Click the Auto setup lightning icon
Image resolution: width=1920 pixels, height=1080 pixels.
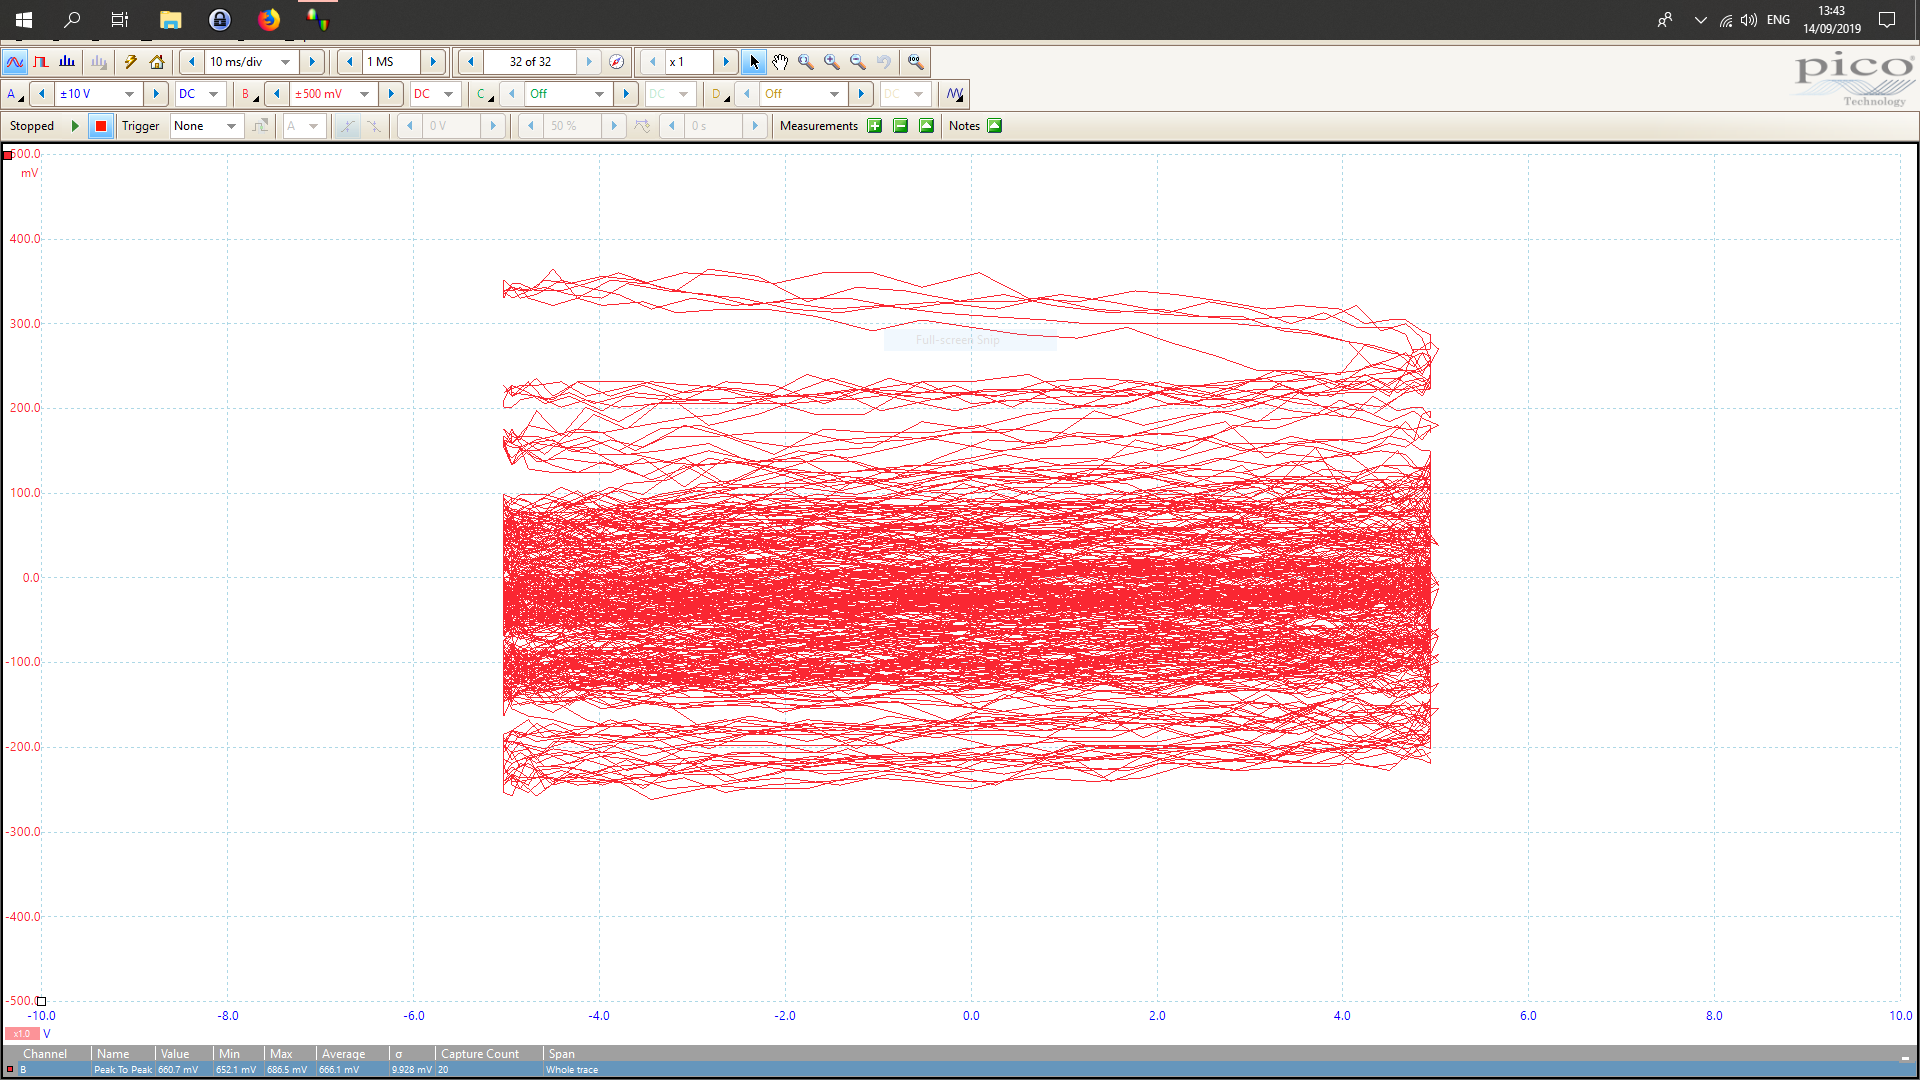131,62
